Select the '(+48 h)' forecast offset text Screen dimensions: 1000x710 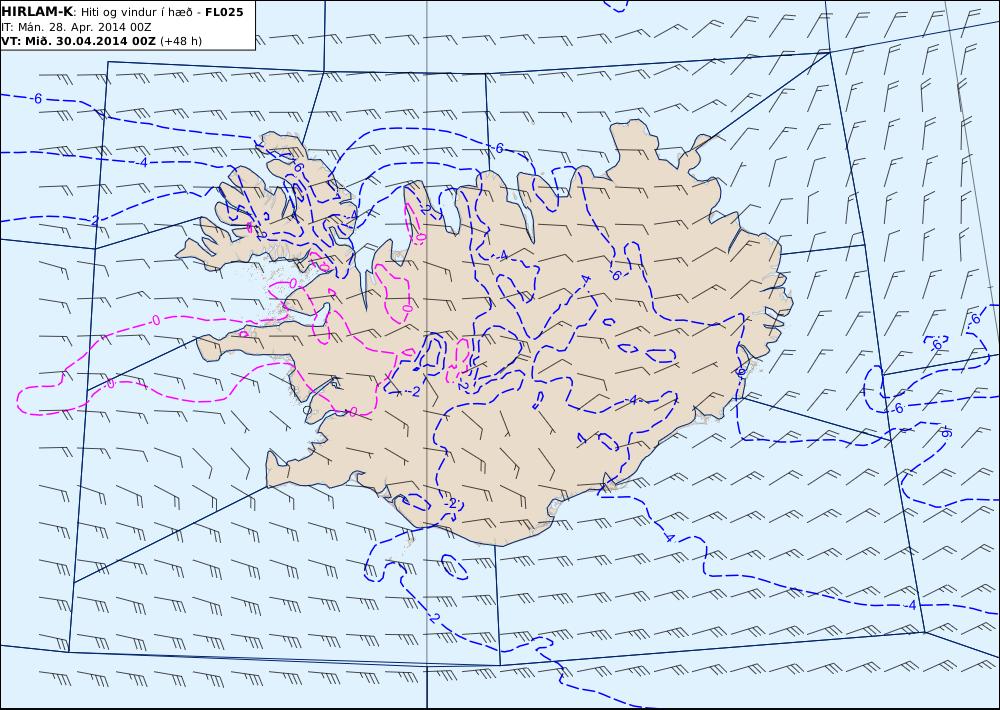coord(180,41)
